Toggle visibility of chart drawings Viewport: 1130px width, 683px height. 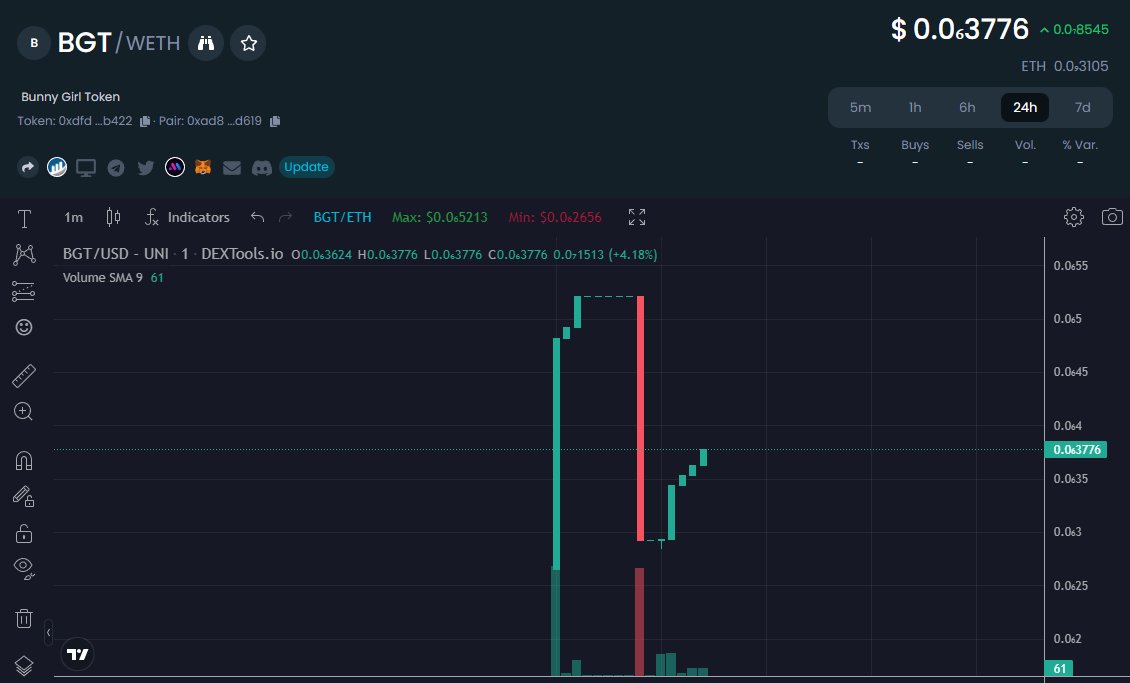tap(24, 568)
